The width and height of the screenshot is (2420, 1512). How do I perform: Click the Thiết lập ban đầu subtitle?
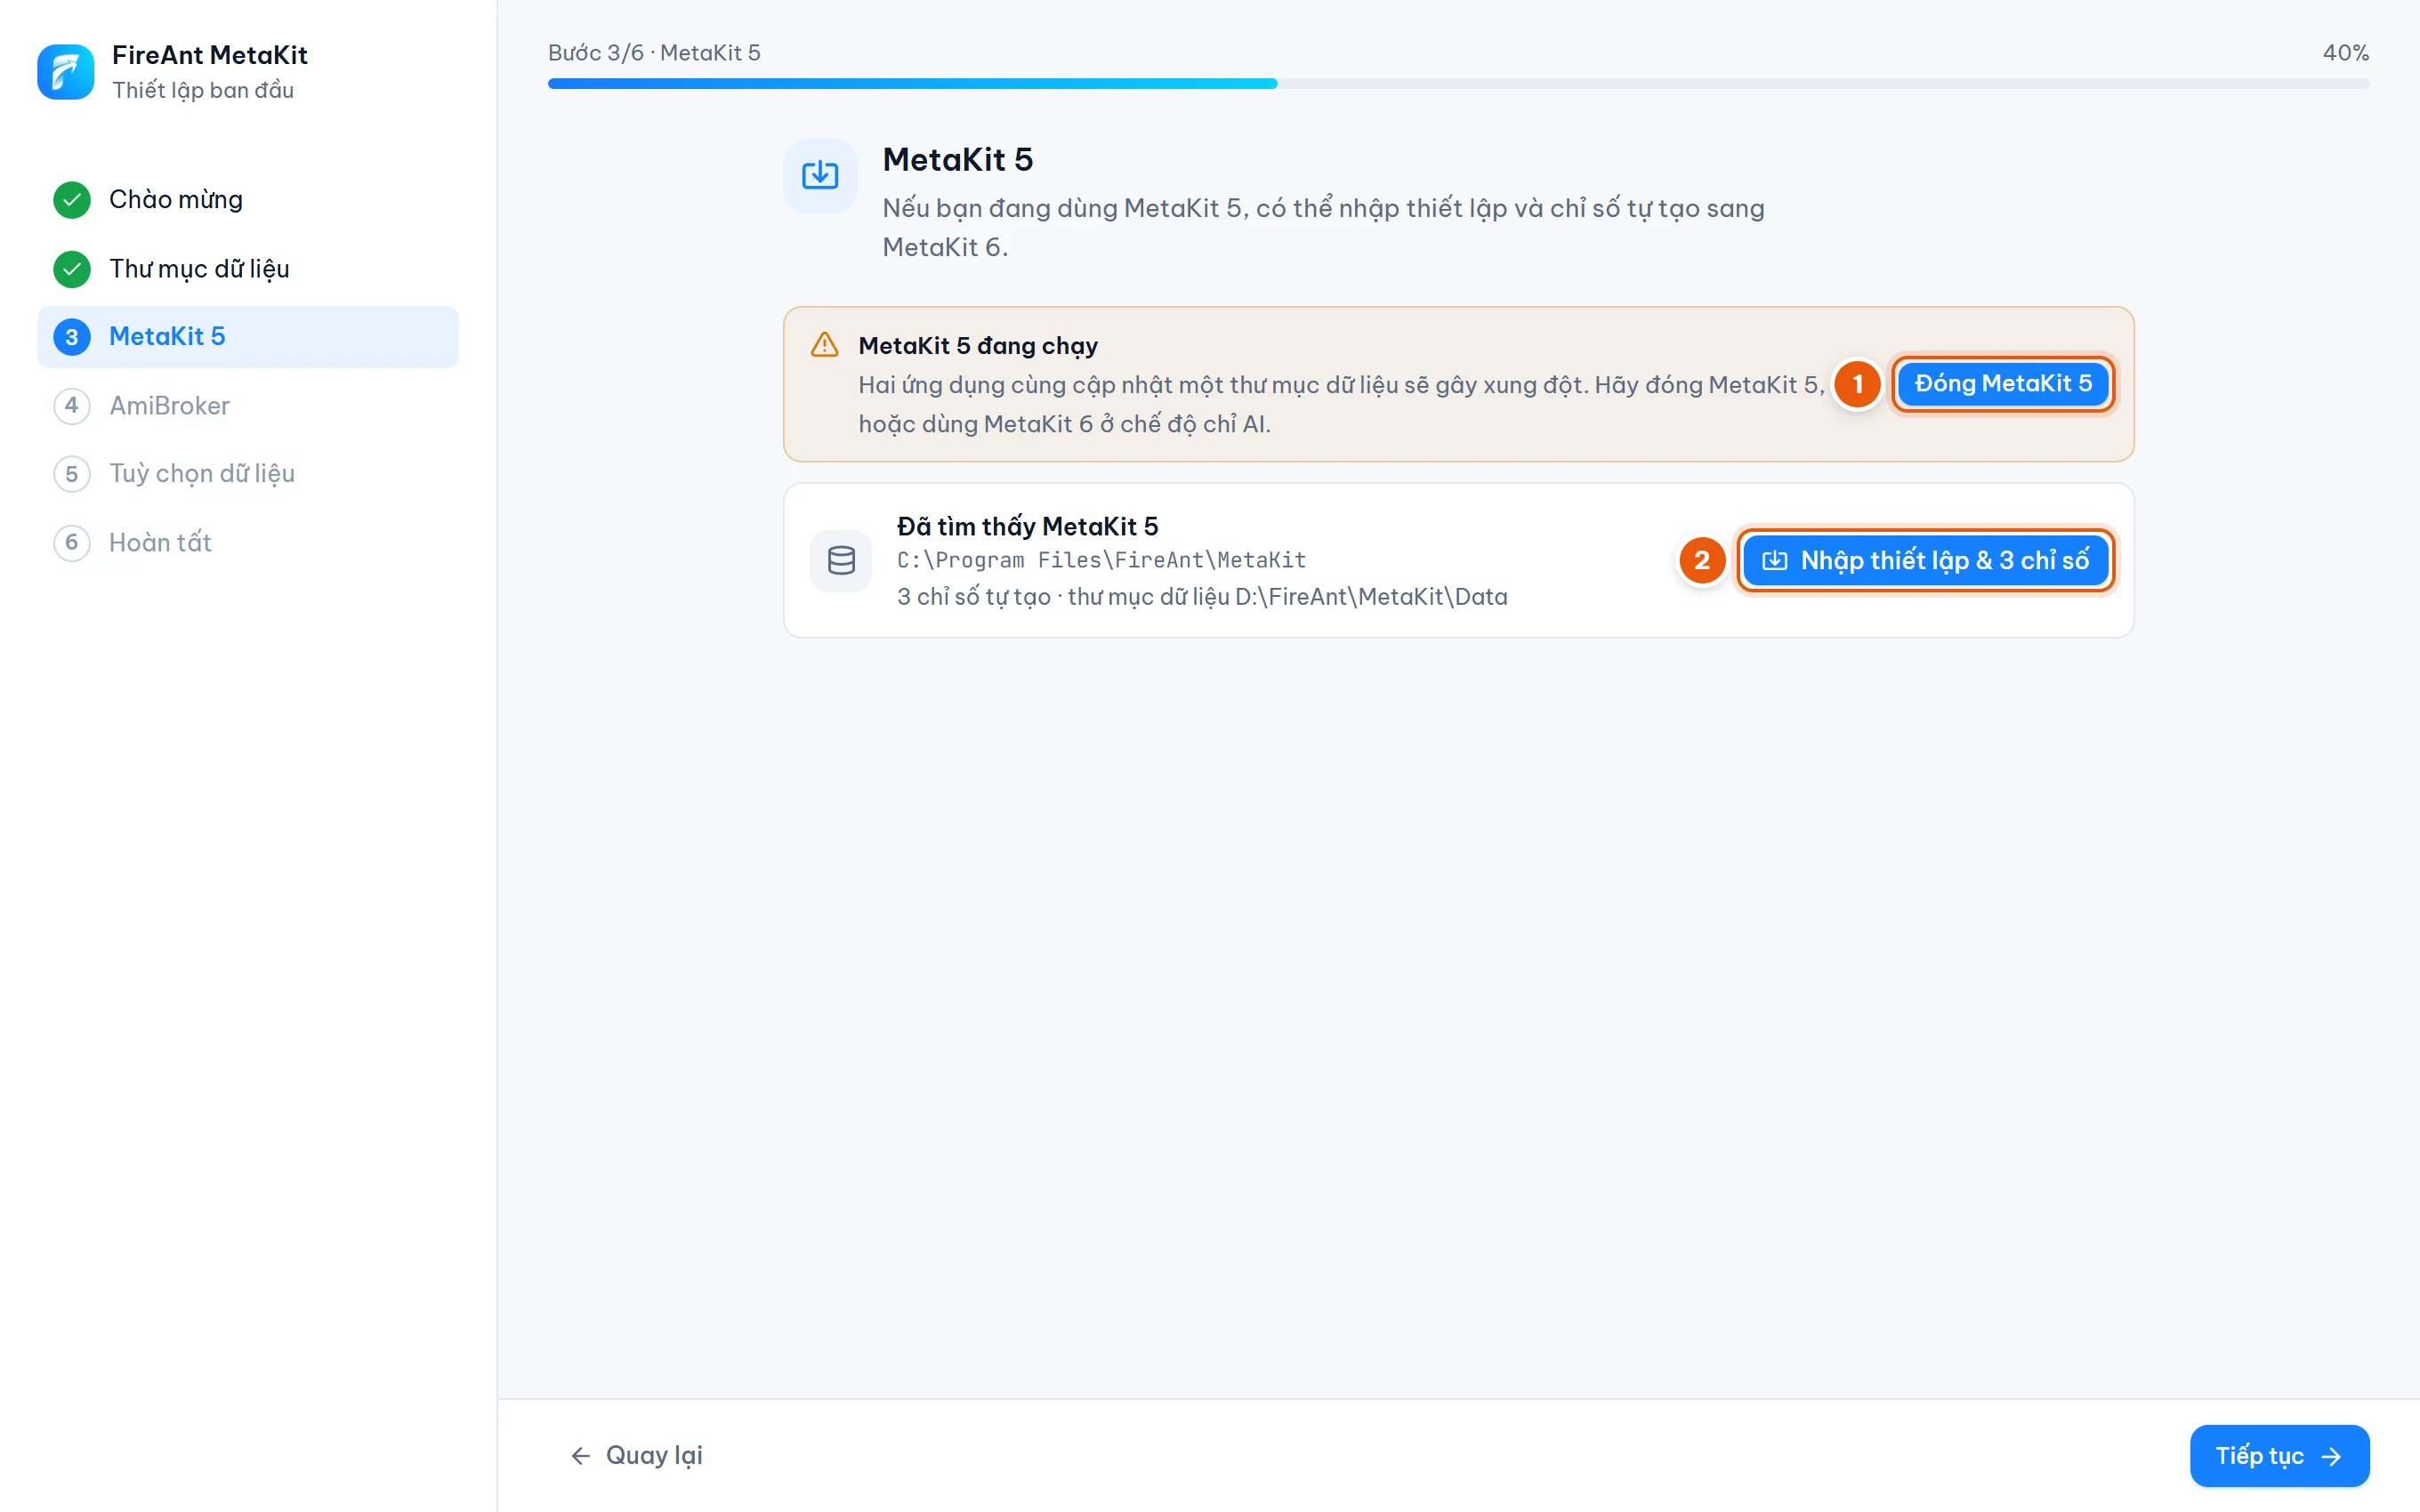203,90
